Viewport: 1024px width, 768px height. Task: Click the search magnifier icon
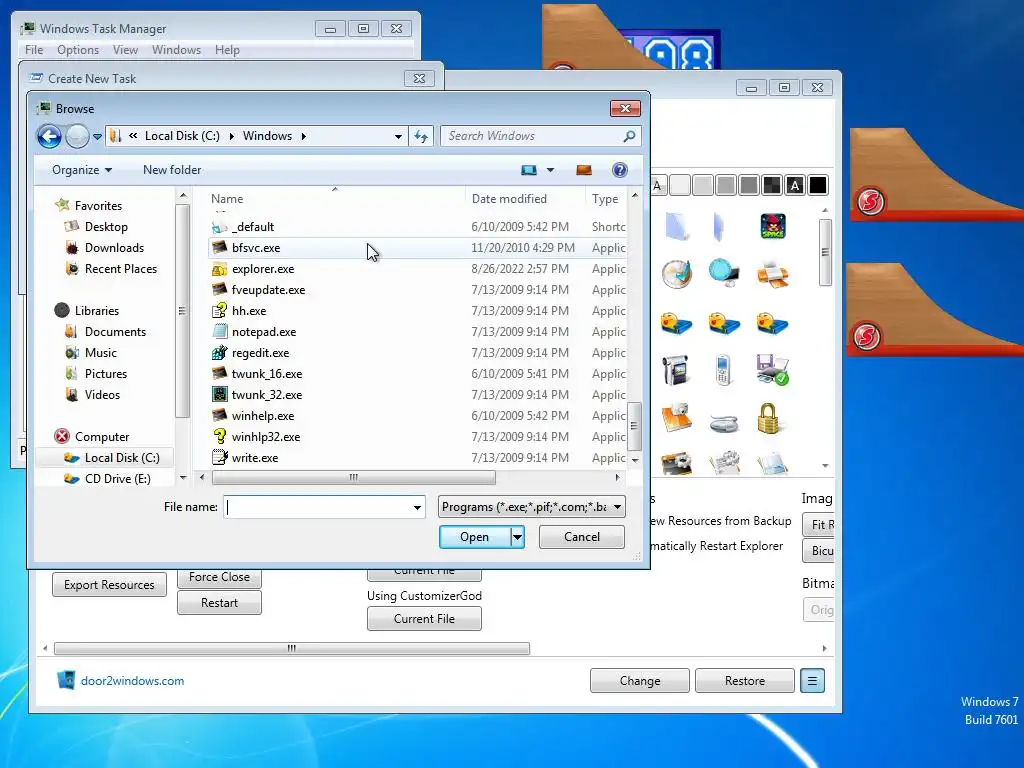tap(629, 136)
